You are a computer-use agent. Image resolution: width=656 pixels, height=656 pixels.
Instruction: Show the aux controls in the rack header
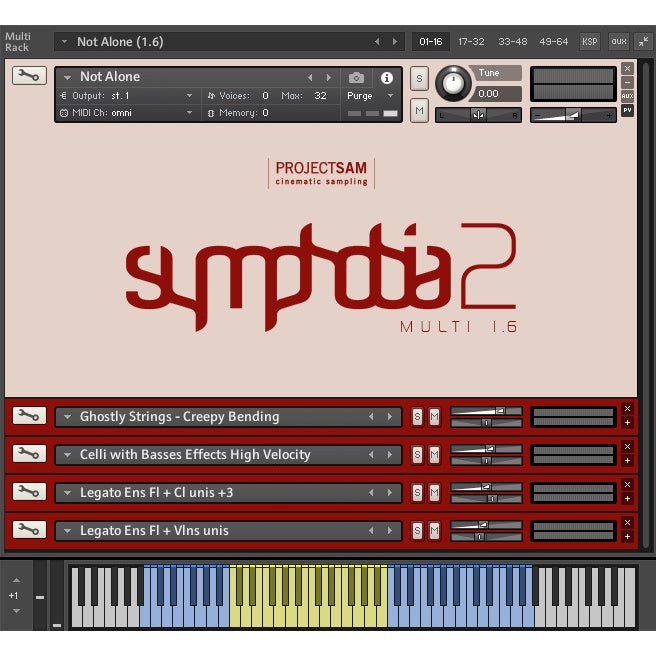[x=619, y=41]
